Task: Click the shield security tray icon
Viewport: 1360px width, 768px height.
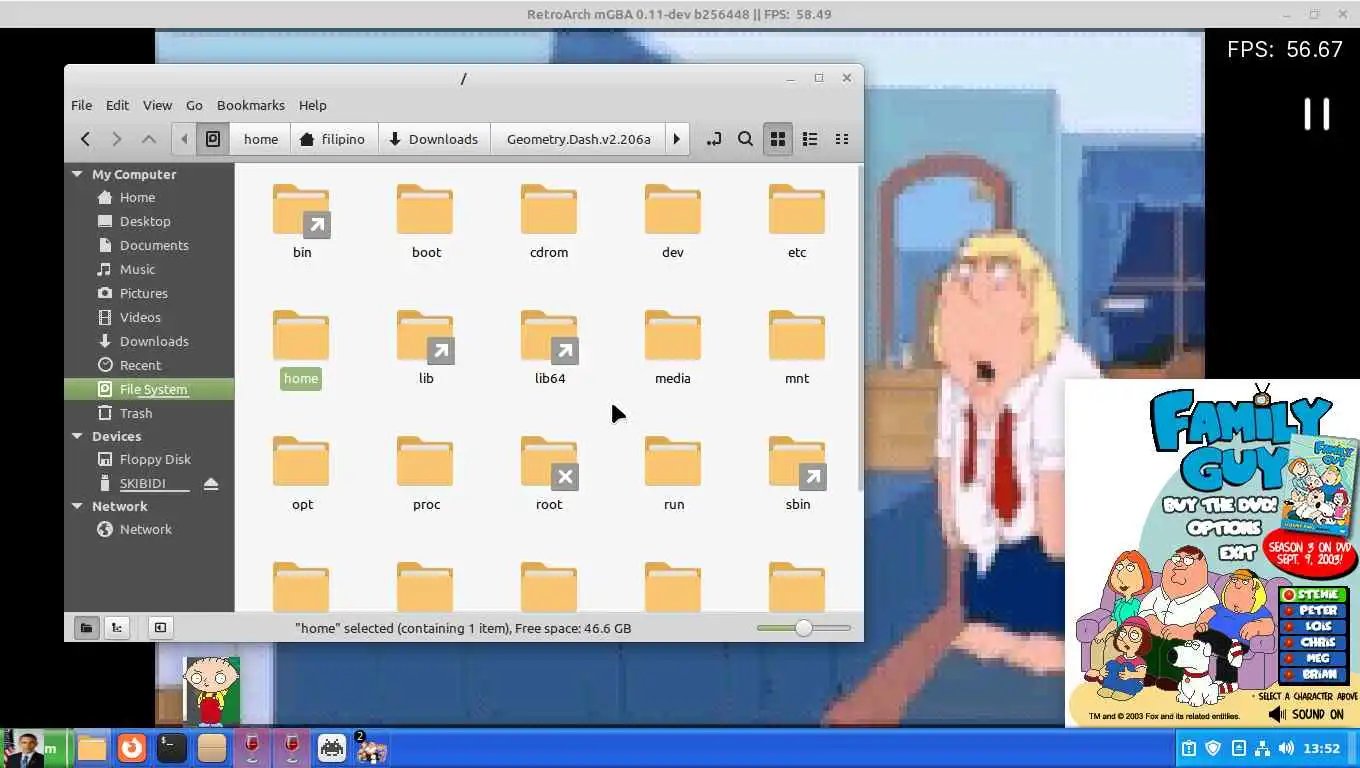Action: coord(1213,748)
